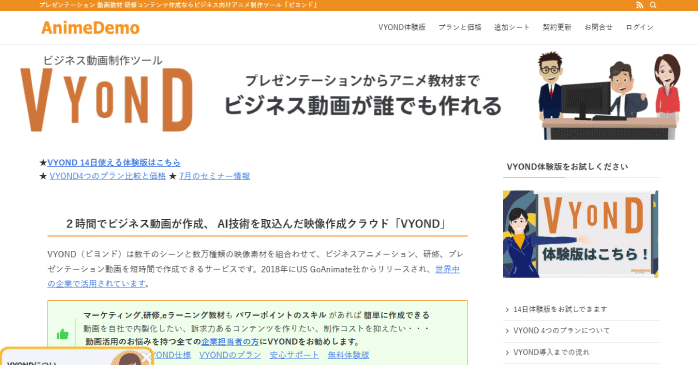The height and width of the screenshot is (365, 698).
Task: Click chevron beside 14日体験版をお試しできます
Action: pos(507,309)
